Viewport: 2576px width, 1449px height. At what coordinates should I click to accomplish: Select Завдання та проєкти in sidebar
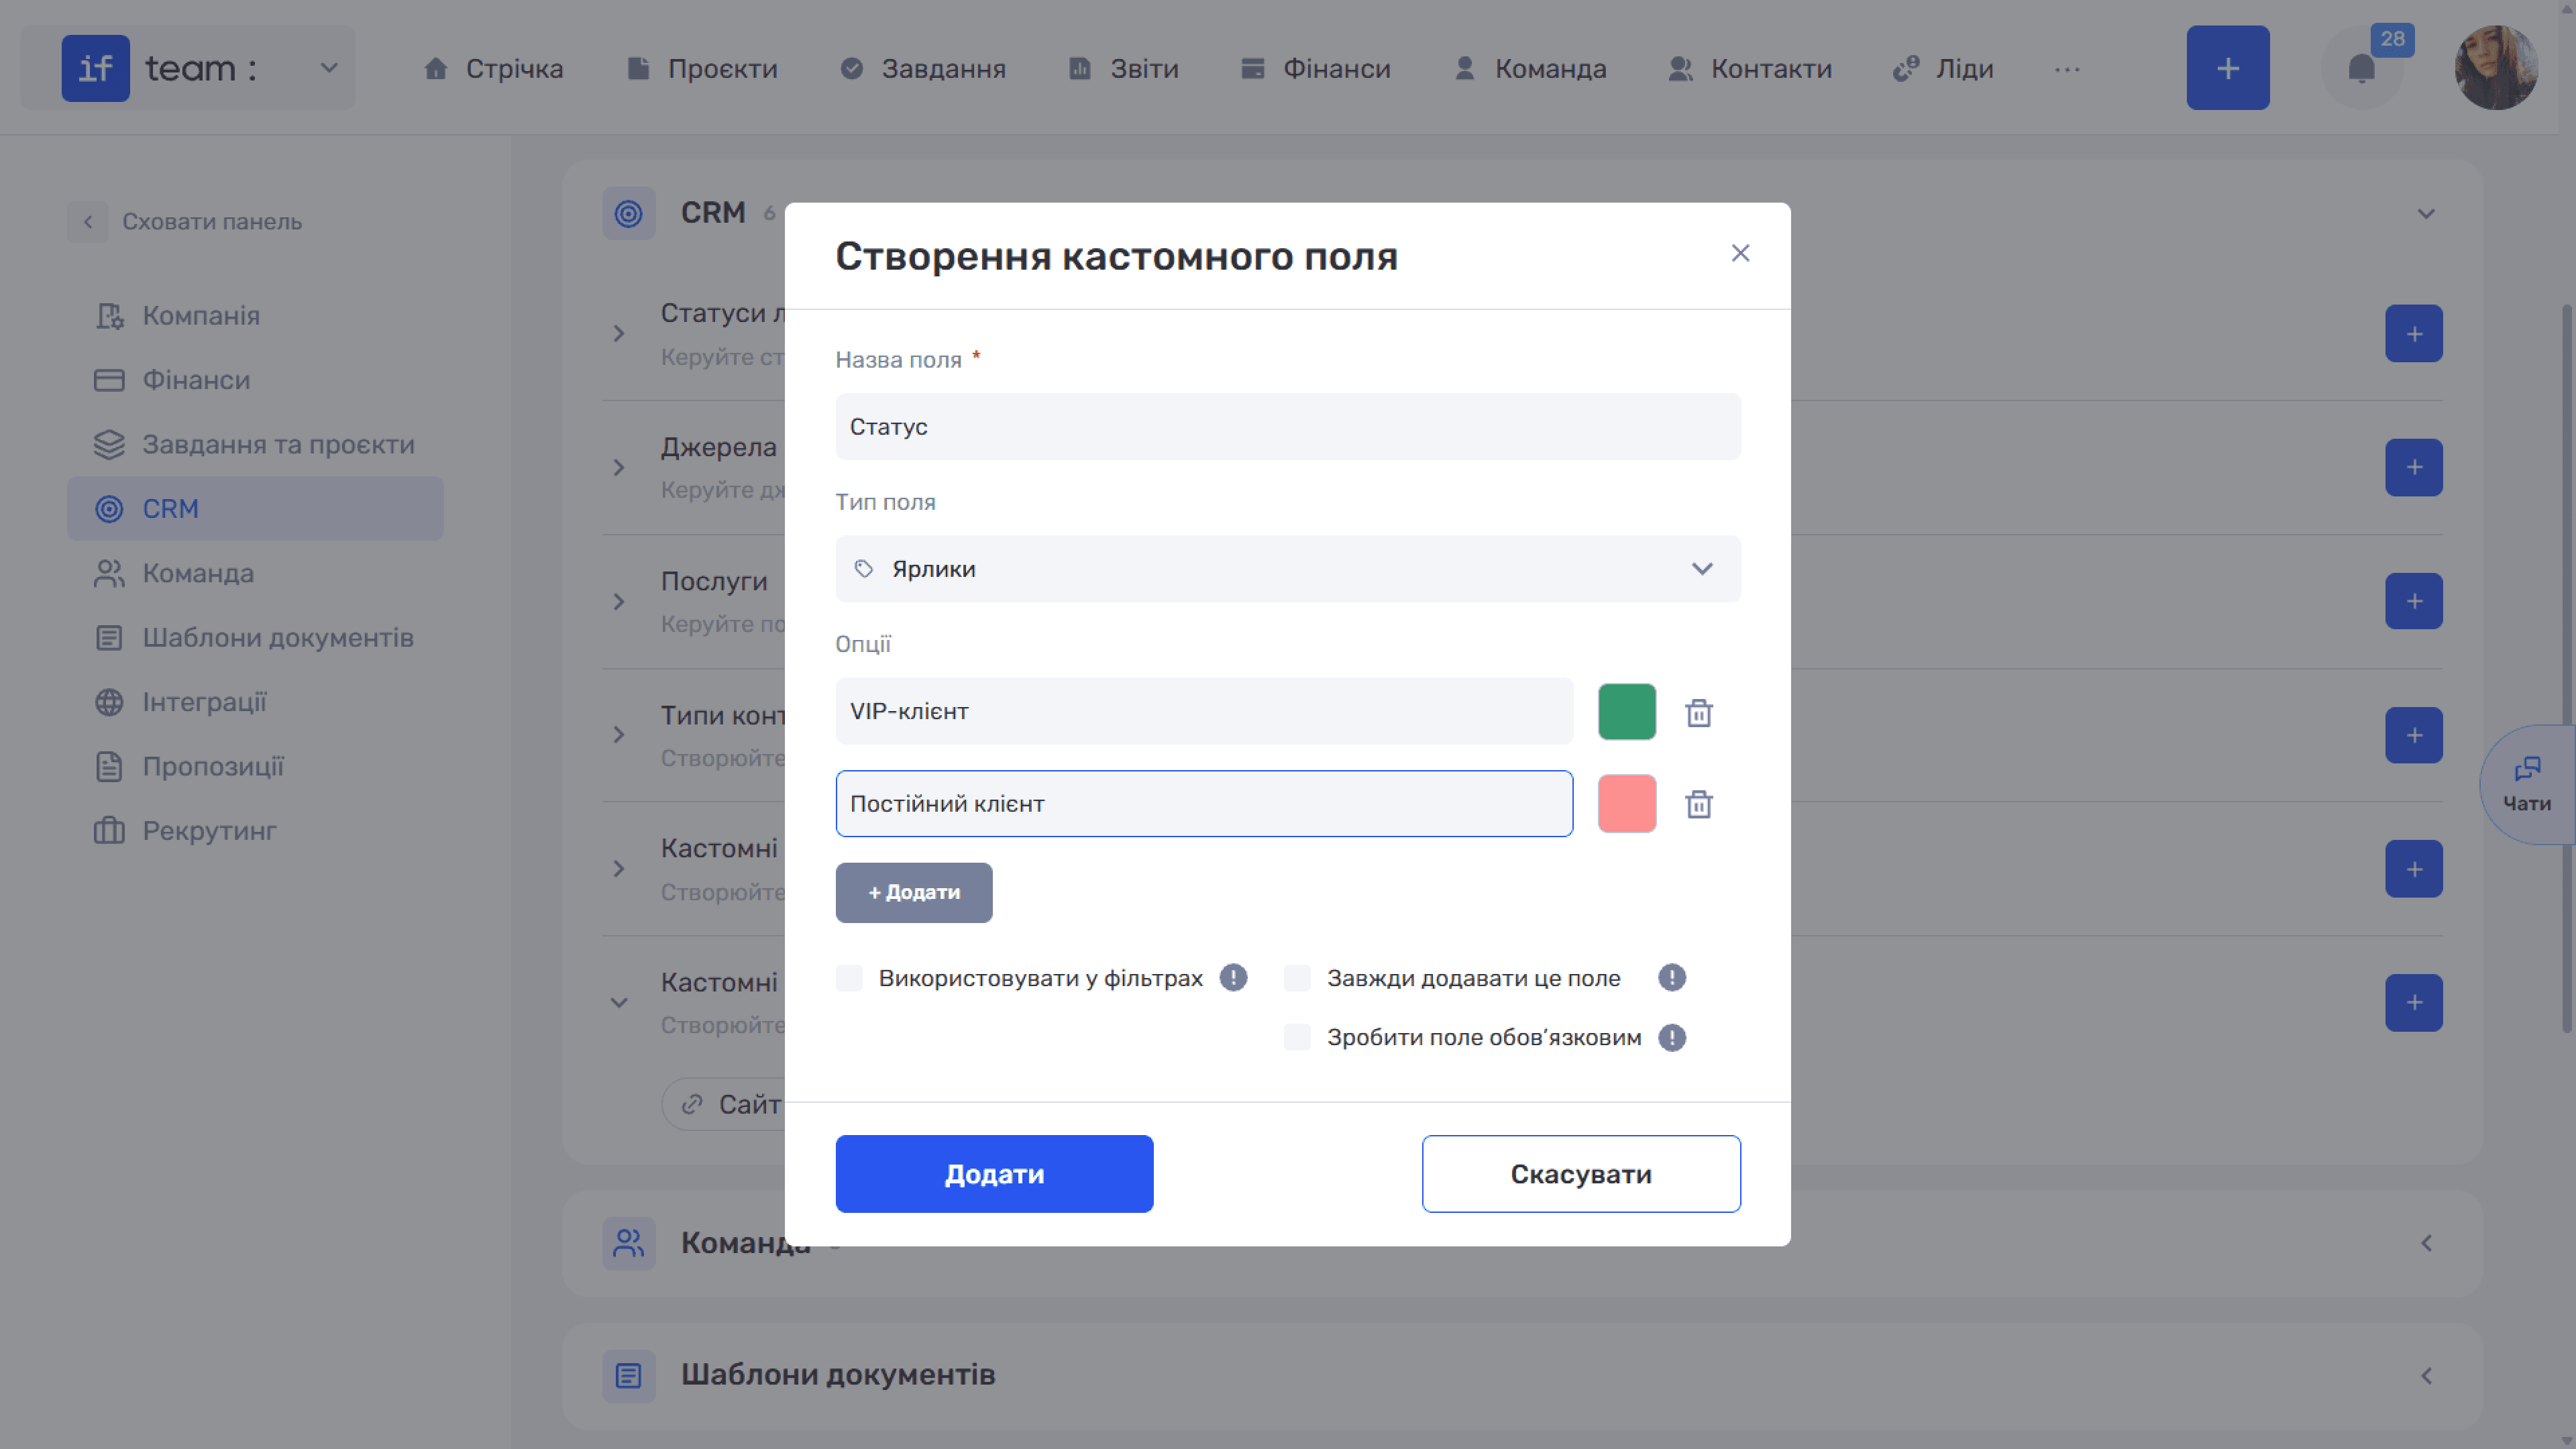[x=255, y=445]
